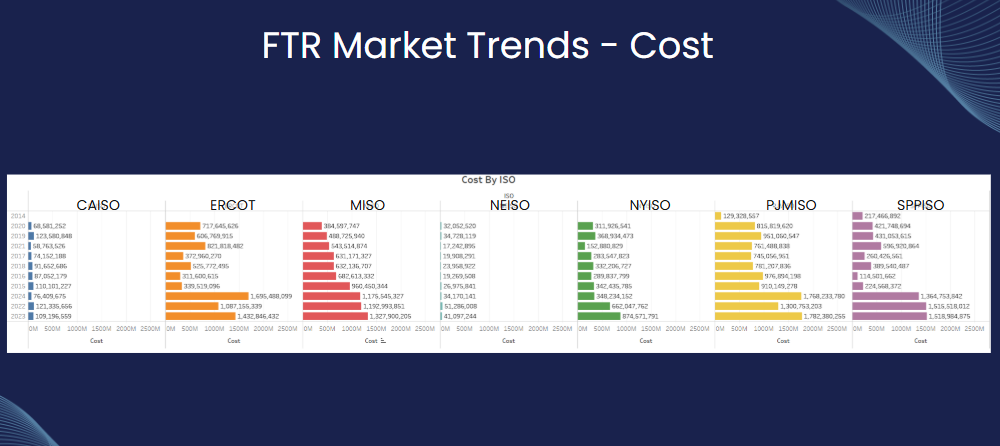Select the 2014 year row label
Screen dimensions: 1000x446
pyautogui.click(x=18, y=216)
